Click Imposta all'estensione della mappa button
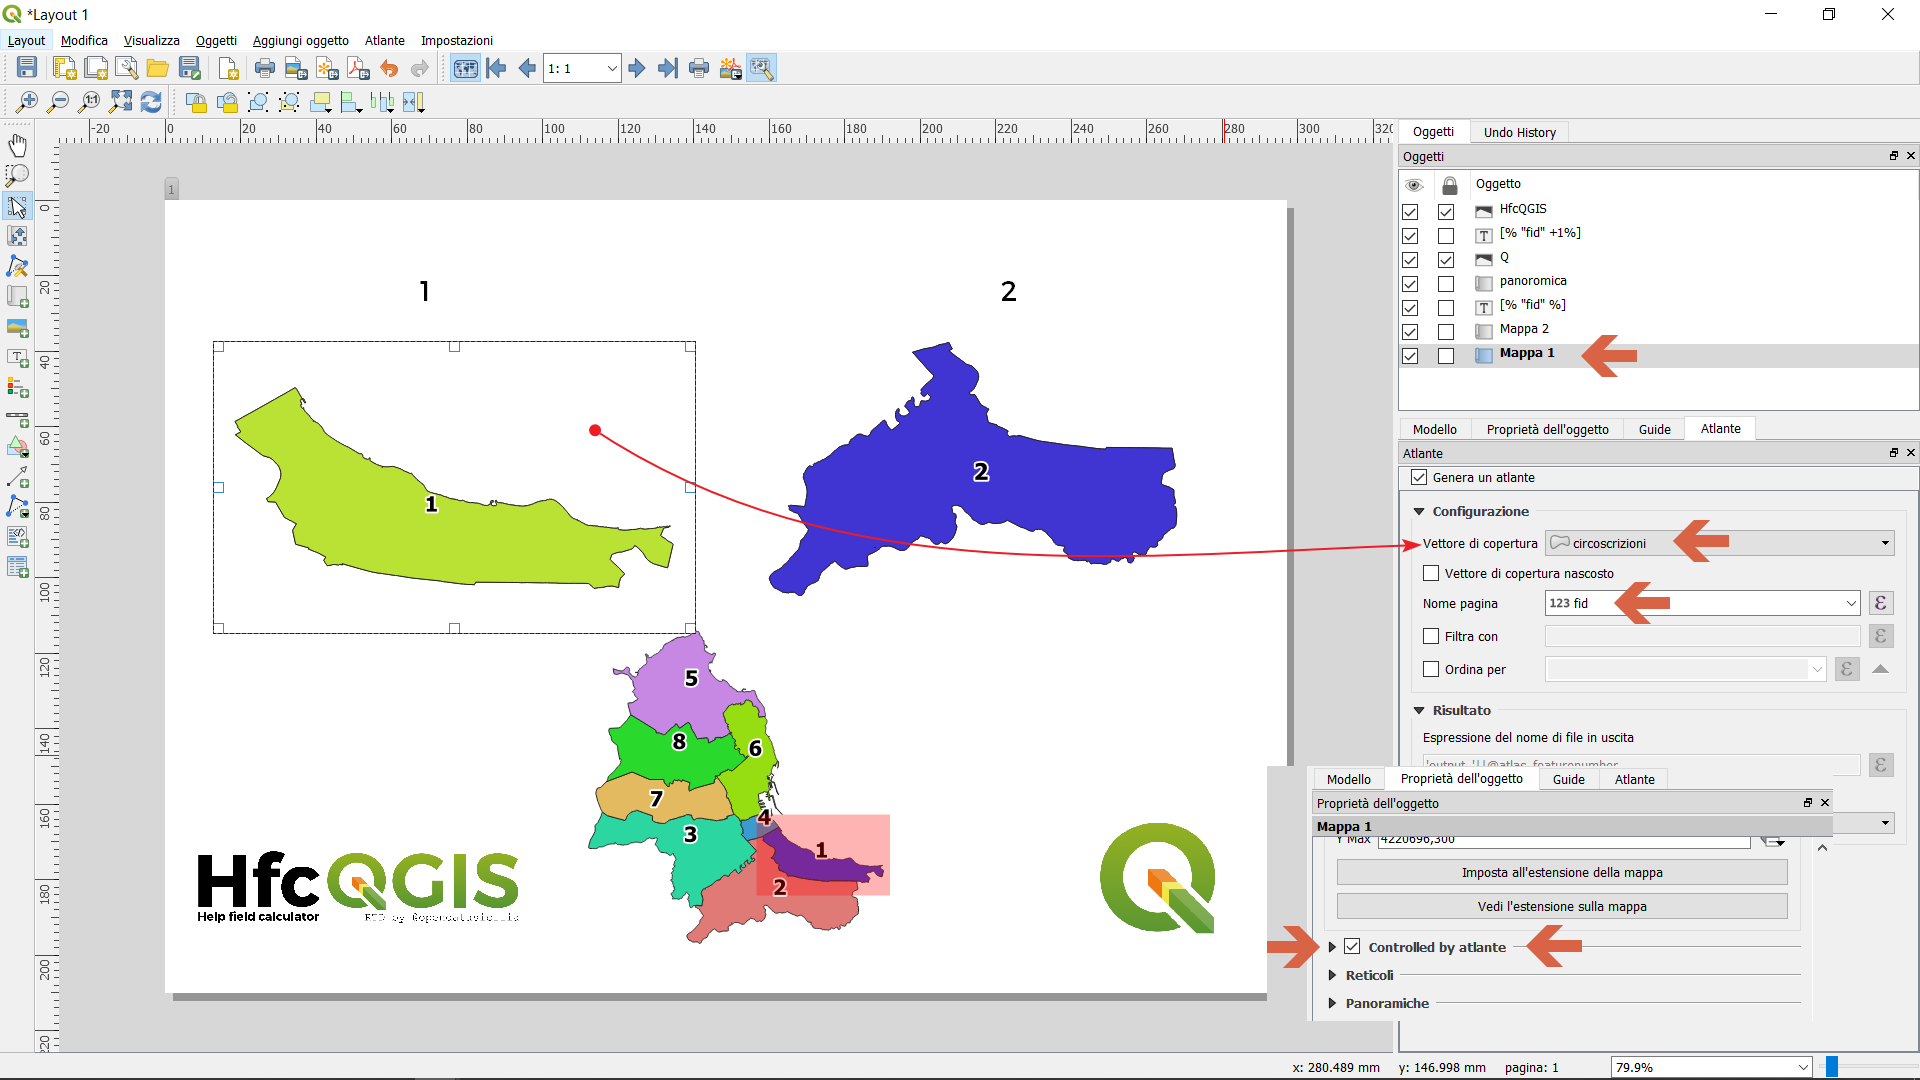 [1561, 873]
